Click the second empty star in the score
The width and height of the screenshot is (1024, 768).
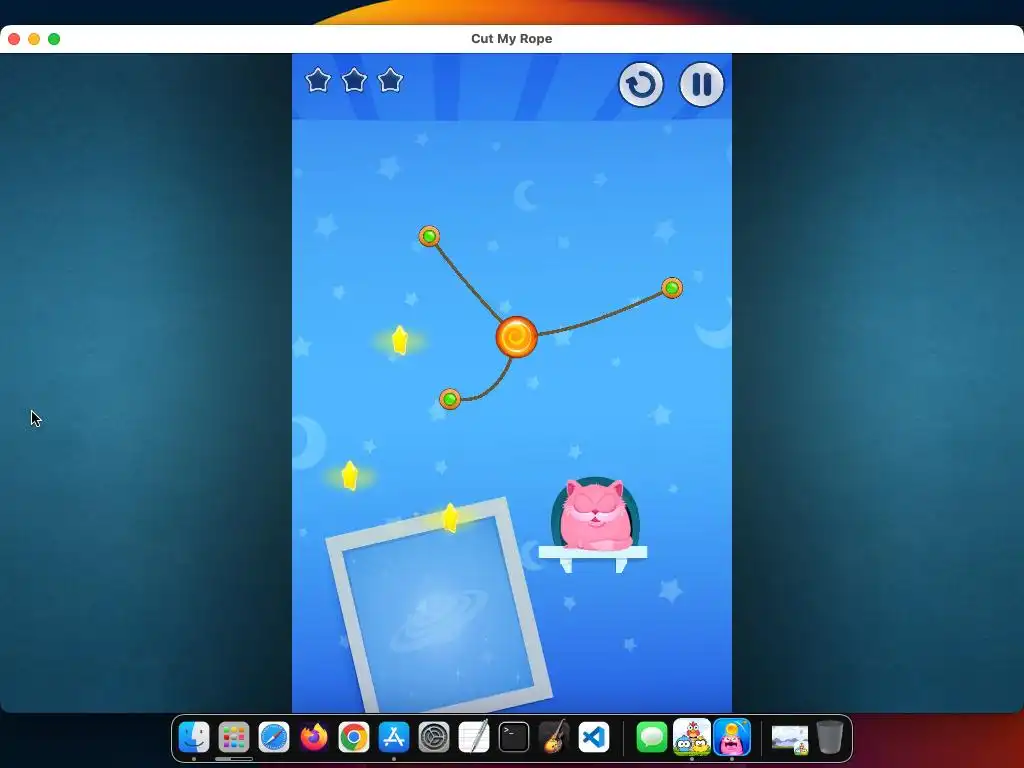pyautogui.click(x=354, y=80)
